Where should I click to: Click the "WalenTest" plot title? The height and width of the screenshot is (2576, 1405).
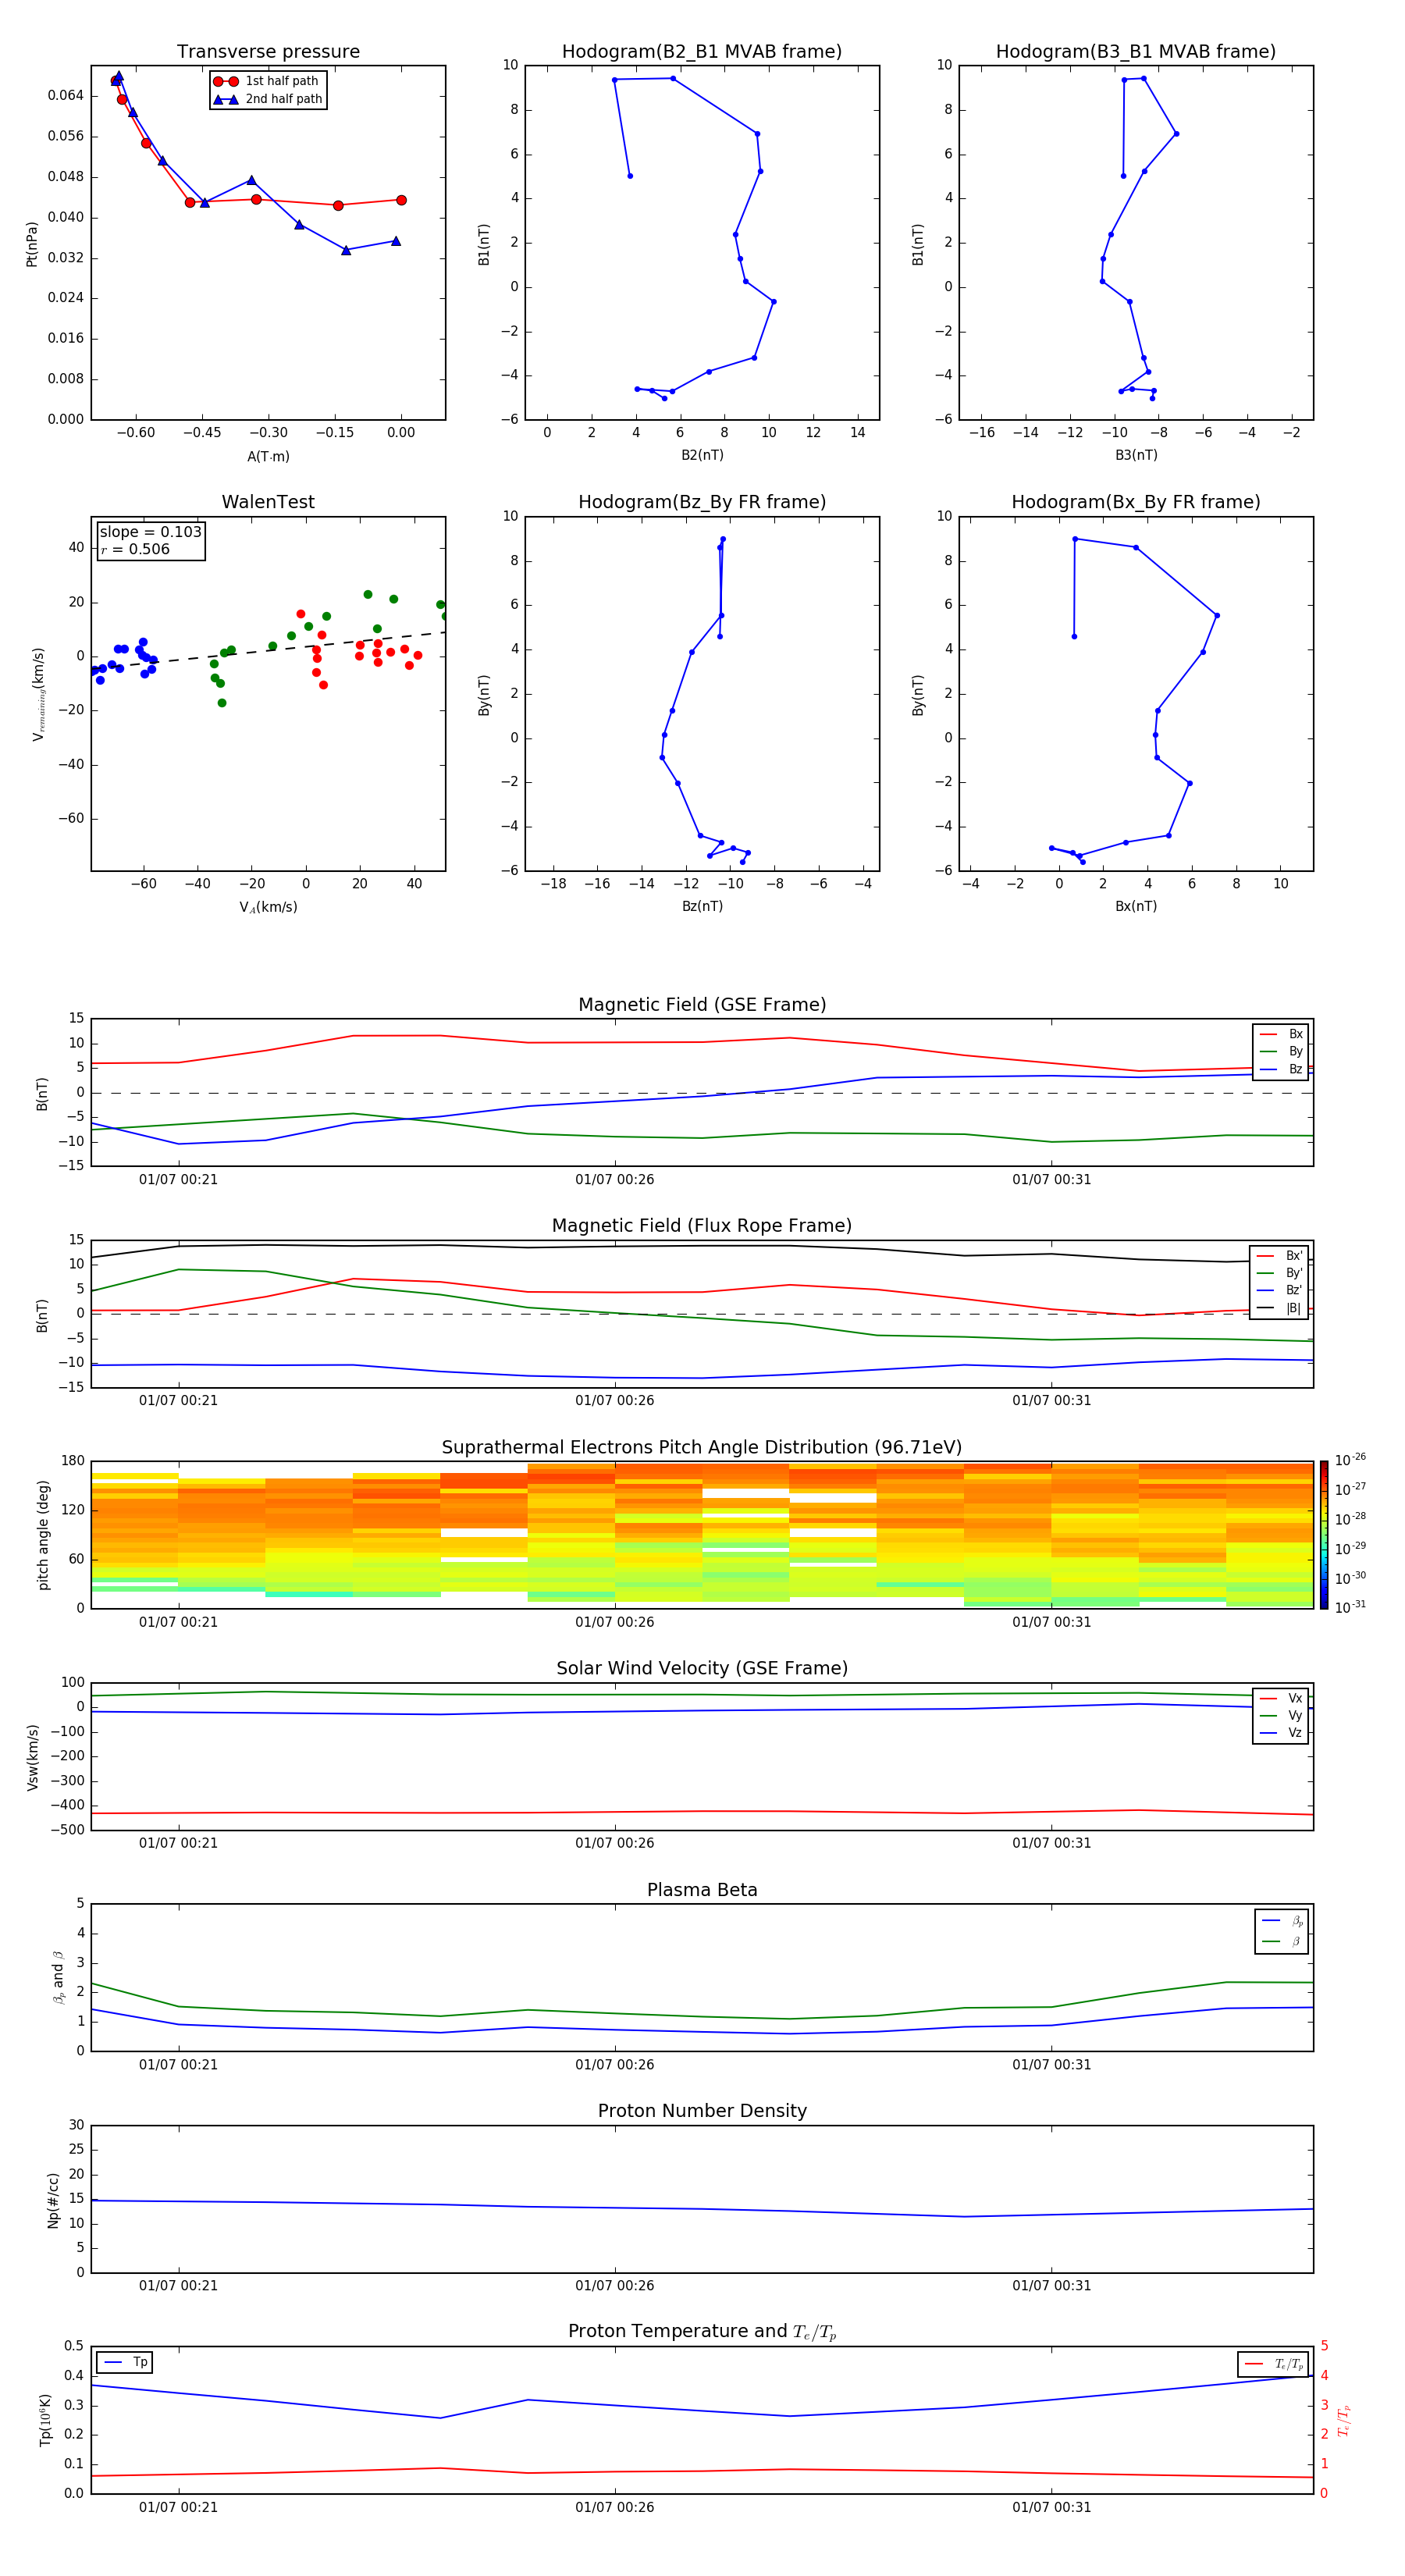tap(268, 502)
